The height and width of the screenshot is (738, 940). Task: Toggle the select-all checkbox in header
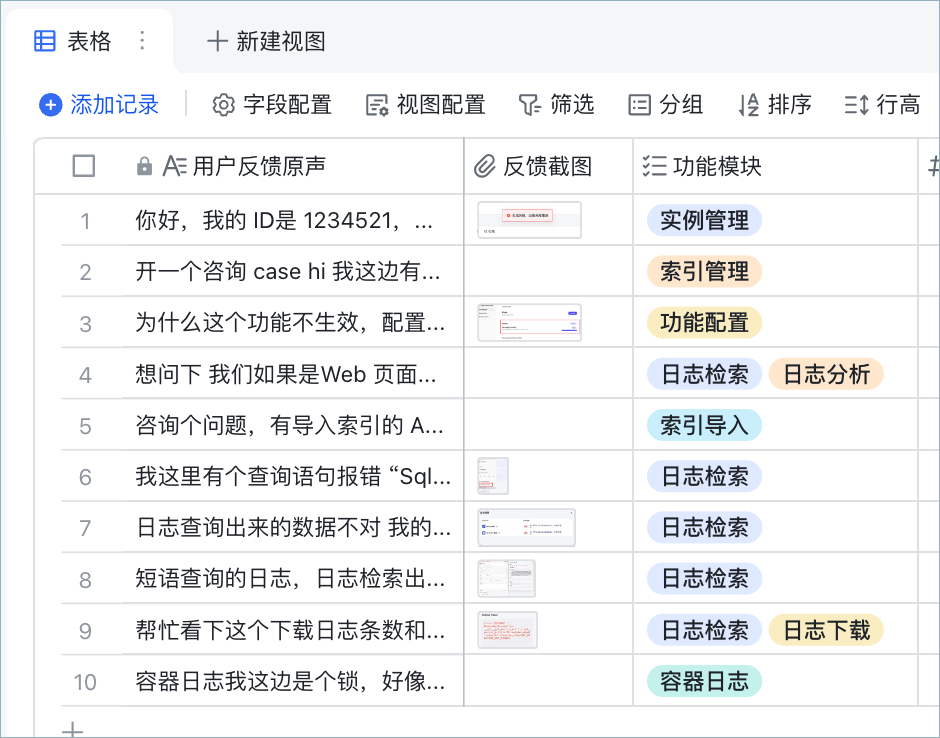pyautogui.click(x=83, y=166)
